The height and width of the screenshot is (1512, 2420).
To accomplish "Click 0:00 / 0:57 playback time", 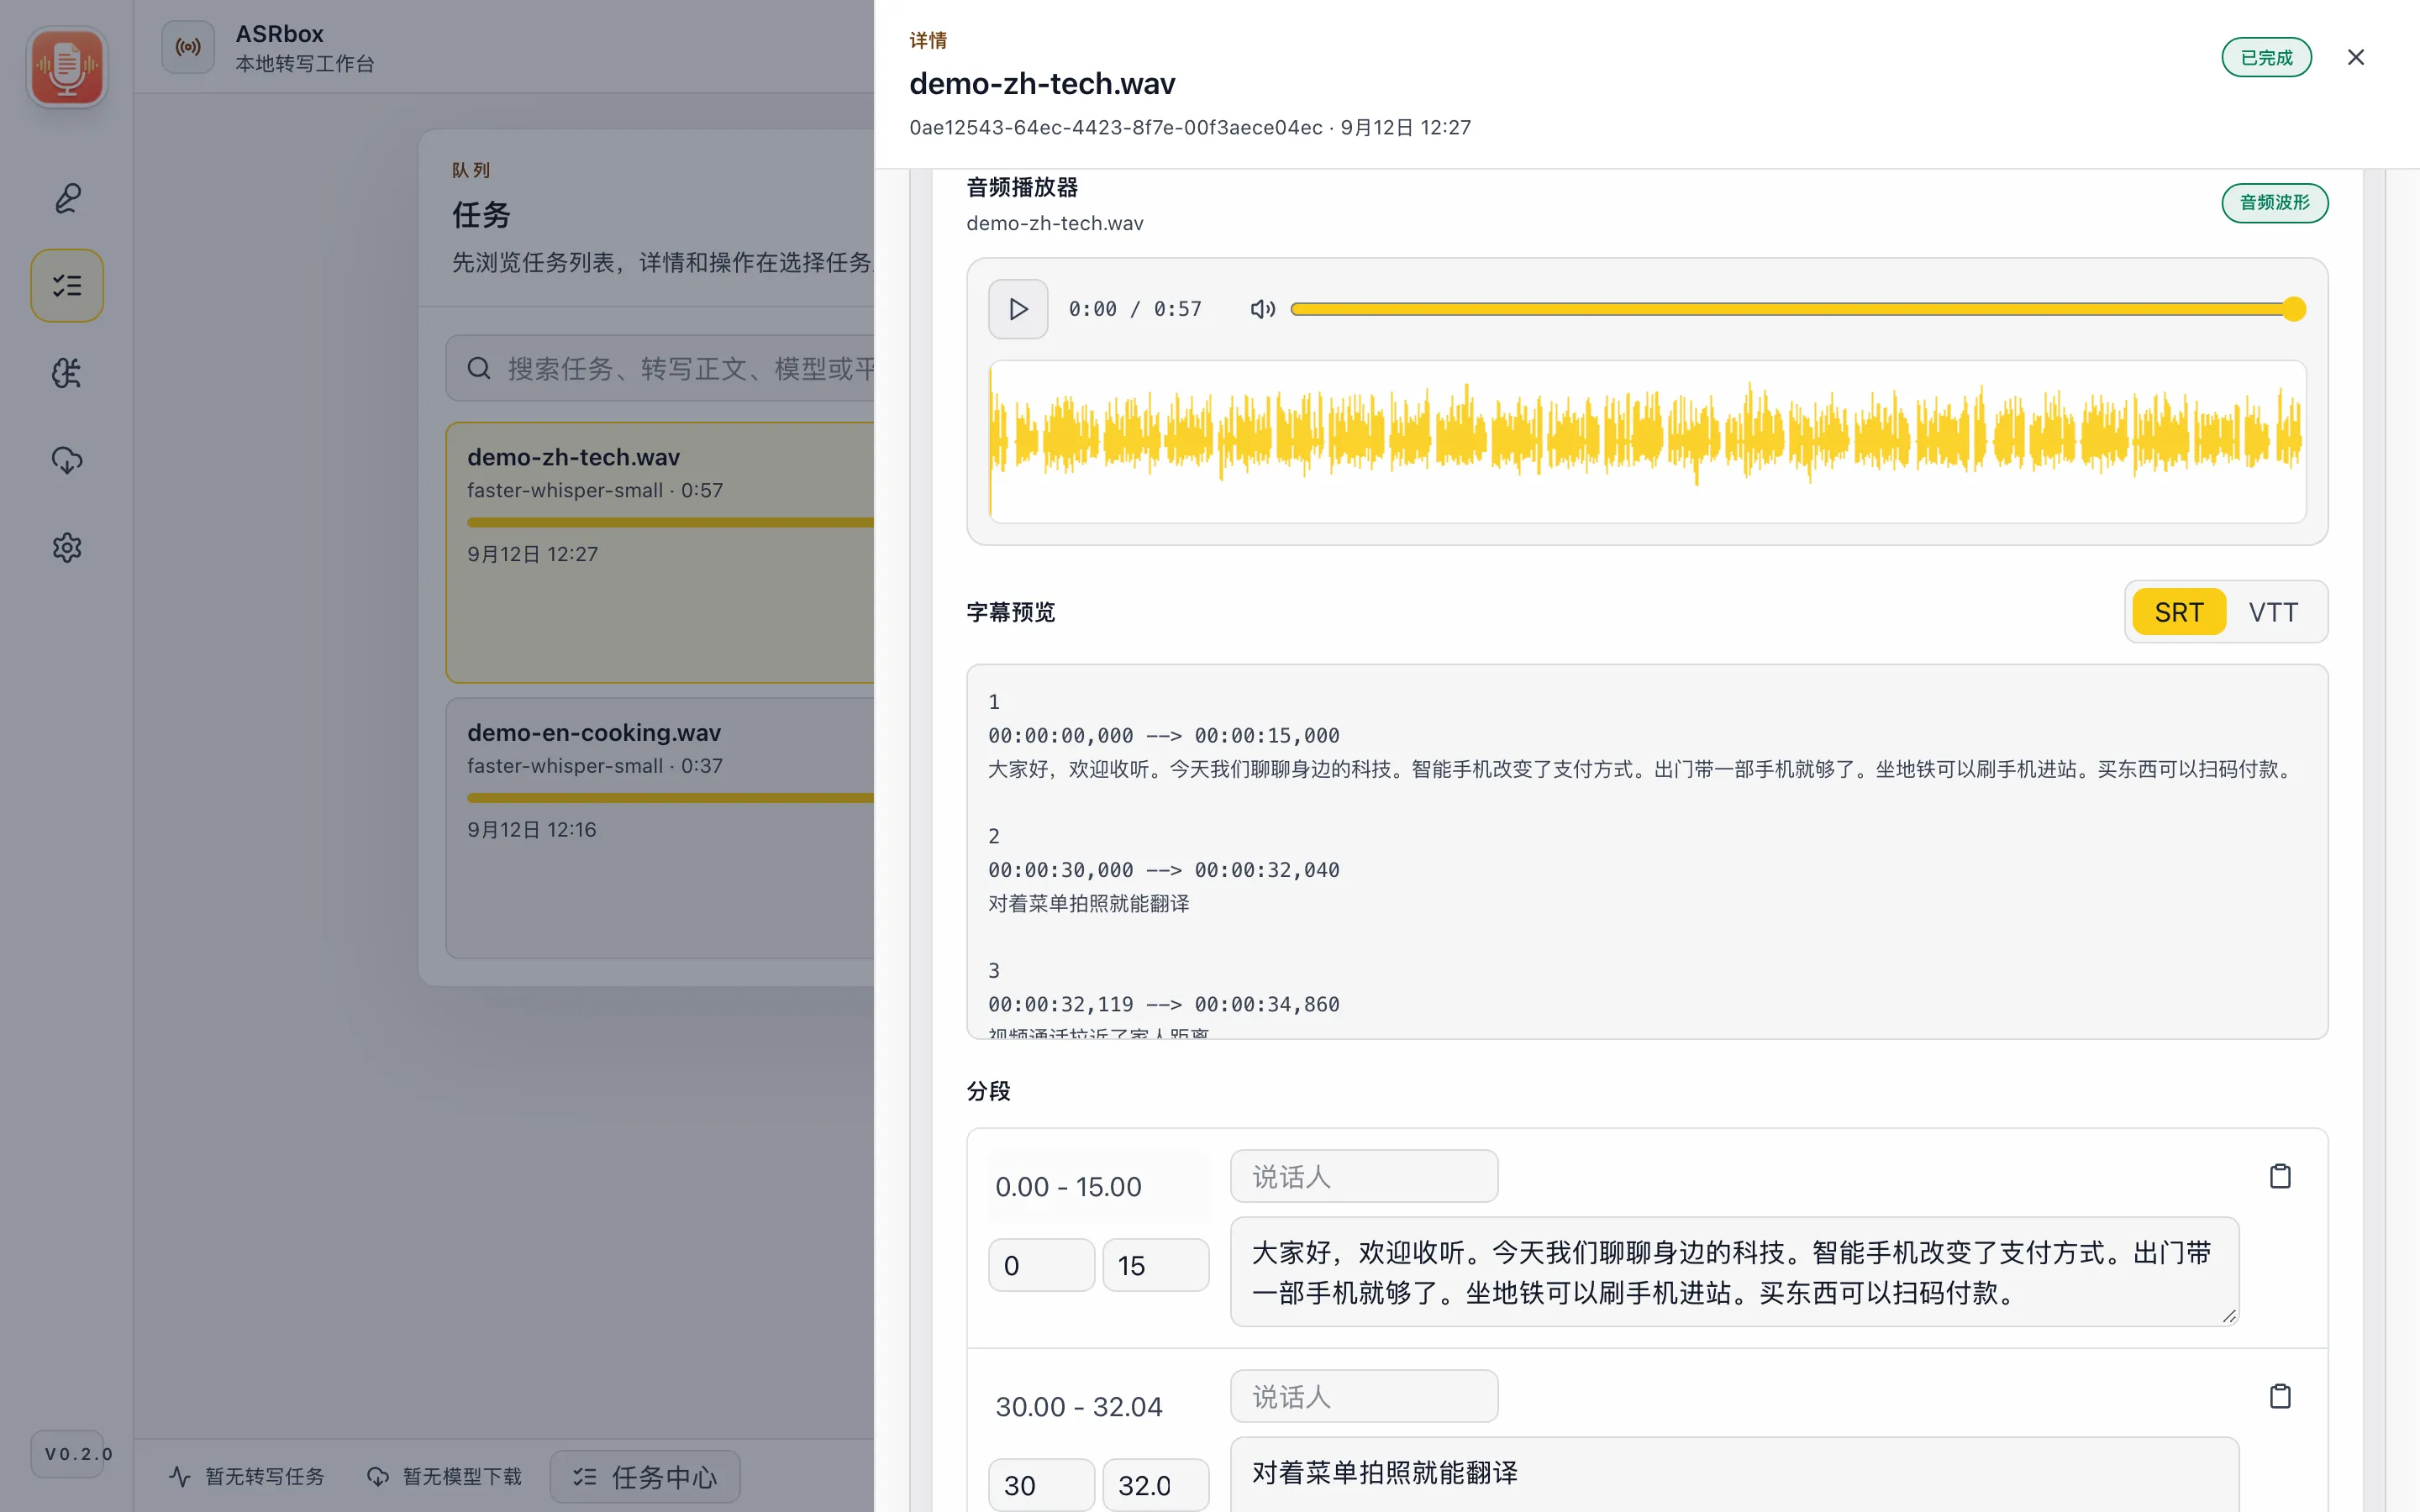I will [x=1135, y=309].
